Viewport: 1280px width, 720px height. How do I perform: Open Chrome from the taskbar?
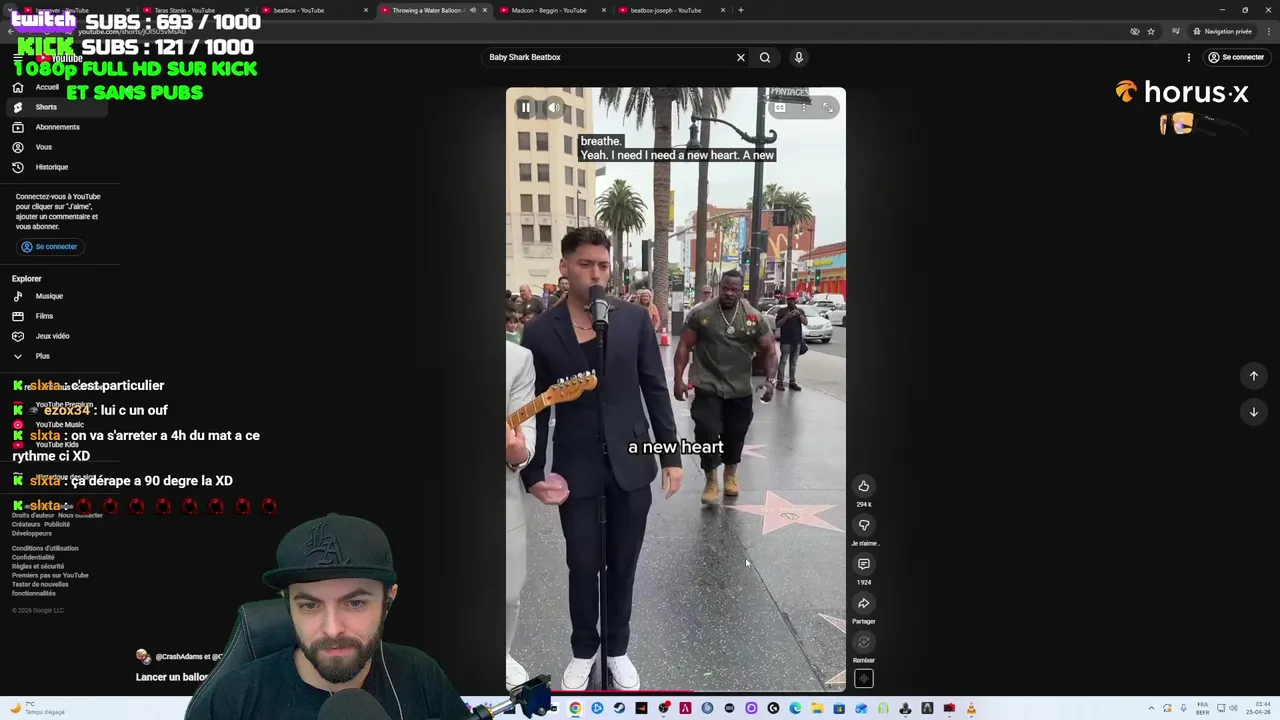tap(575, 709)
